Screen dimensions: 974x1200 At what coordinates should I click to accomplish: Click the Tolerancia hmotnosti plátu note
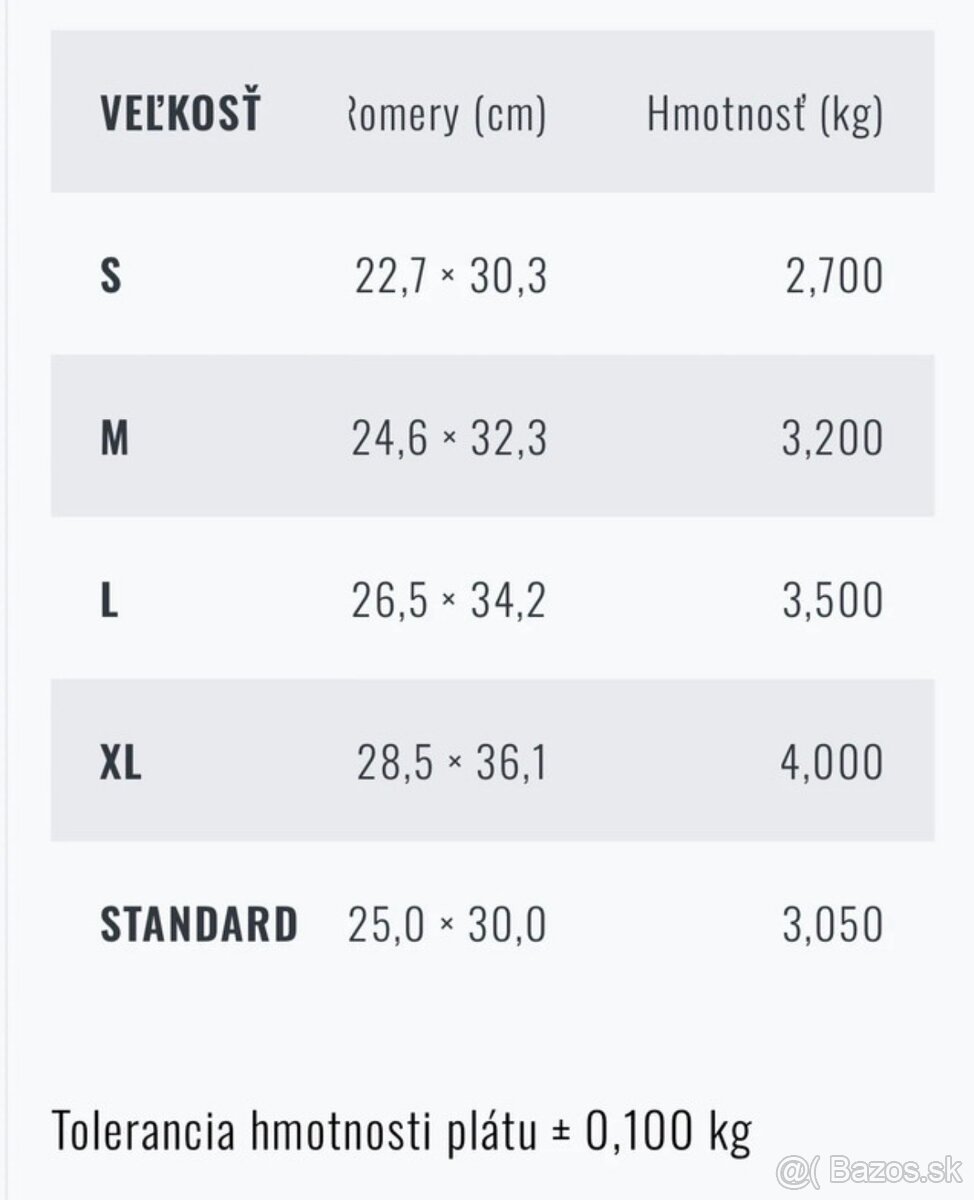coord(401,1131)
